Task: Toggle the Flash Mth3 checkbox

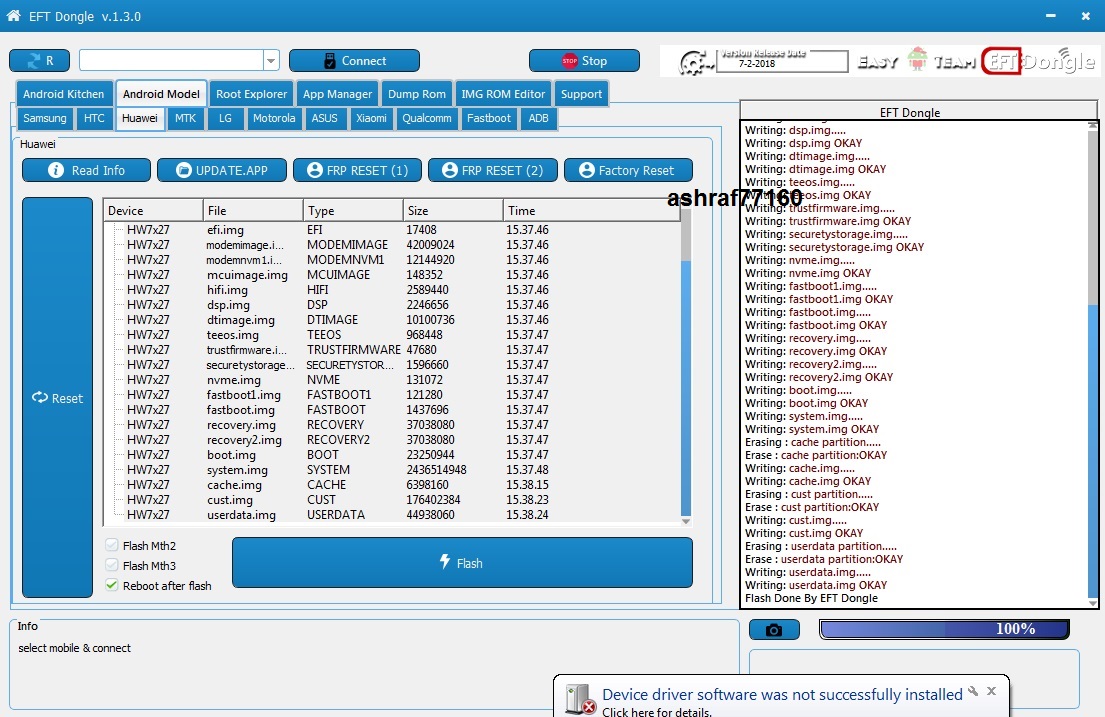Action: [x=111, y=565]
